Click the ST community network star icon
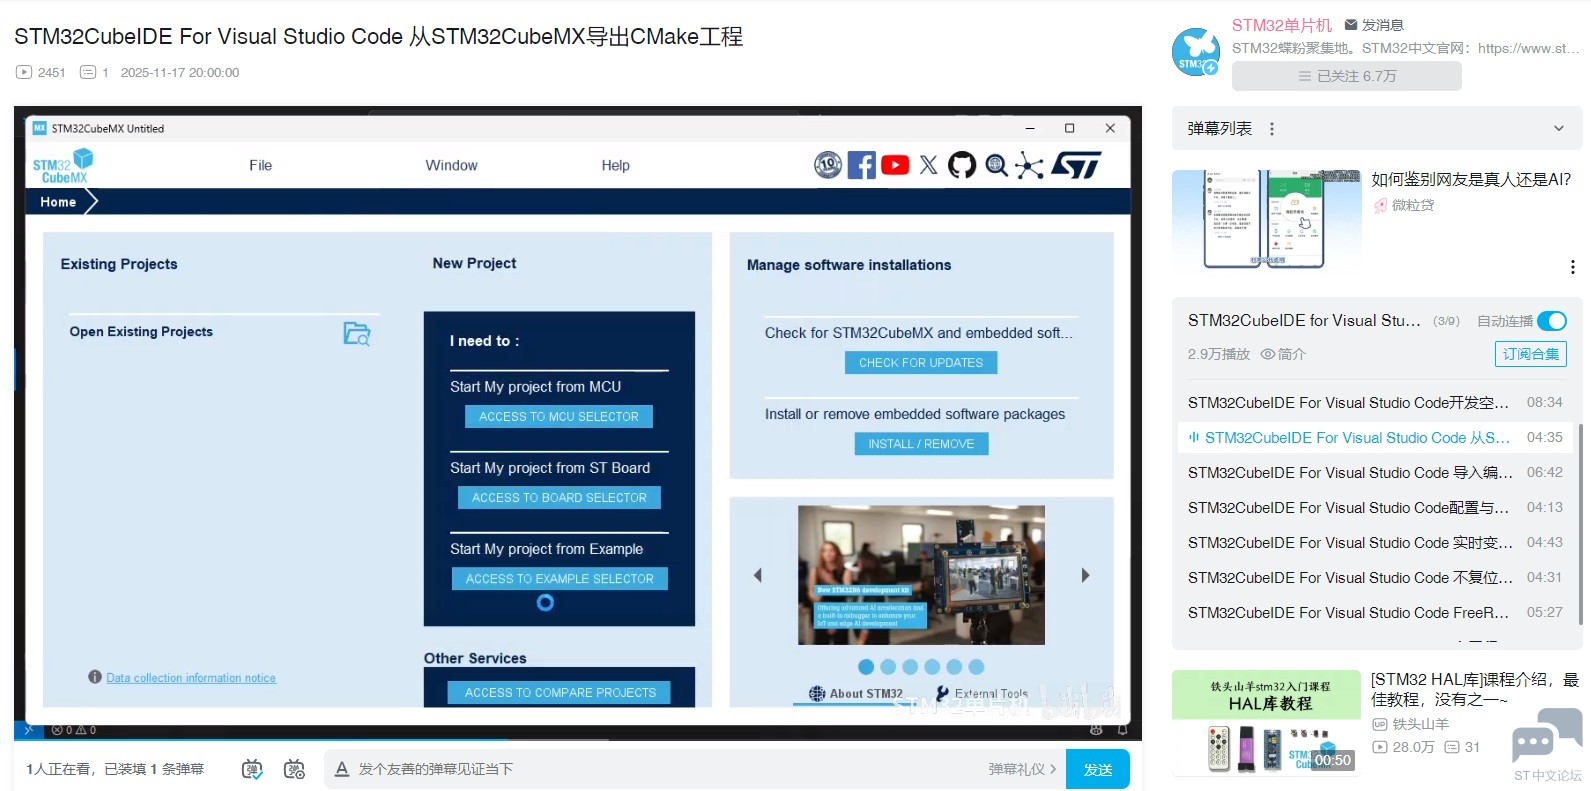This screenshot has width=1591, height=791. click(x=1029, y=165)
